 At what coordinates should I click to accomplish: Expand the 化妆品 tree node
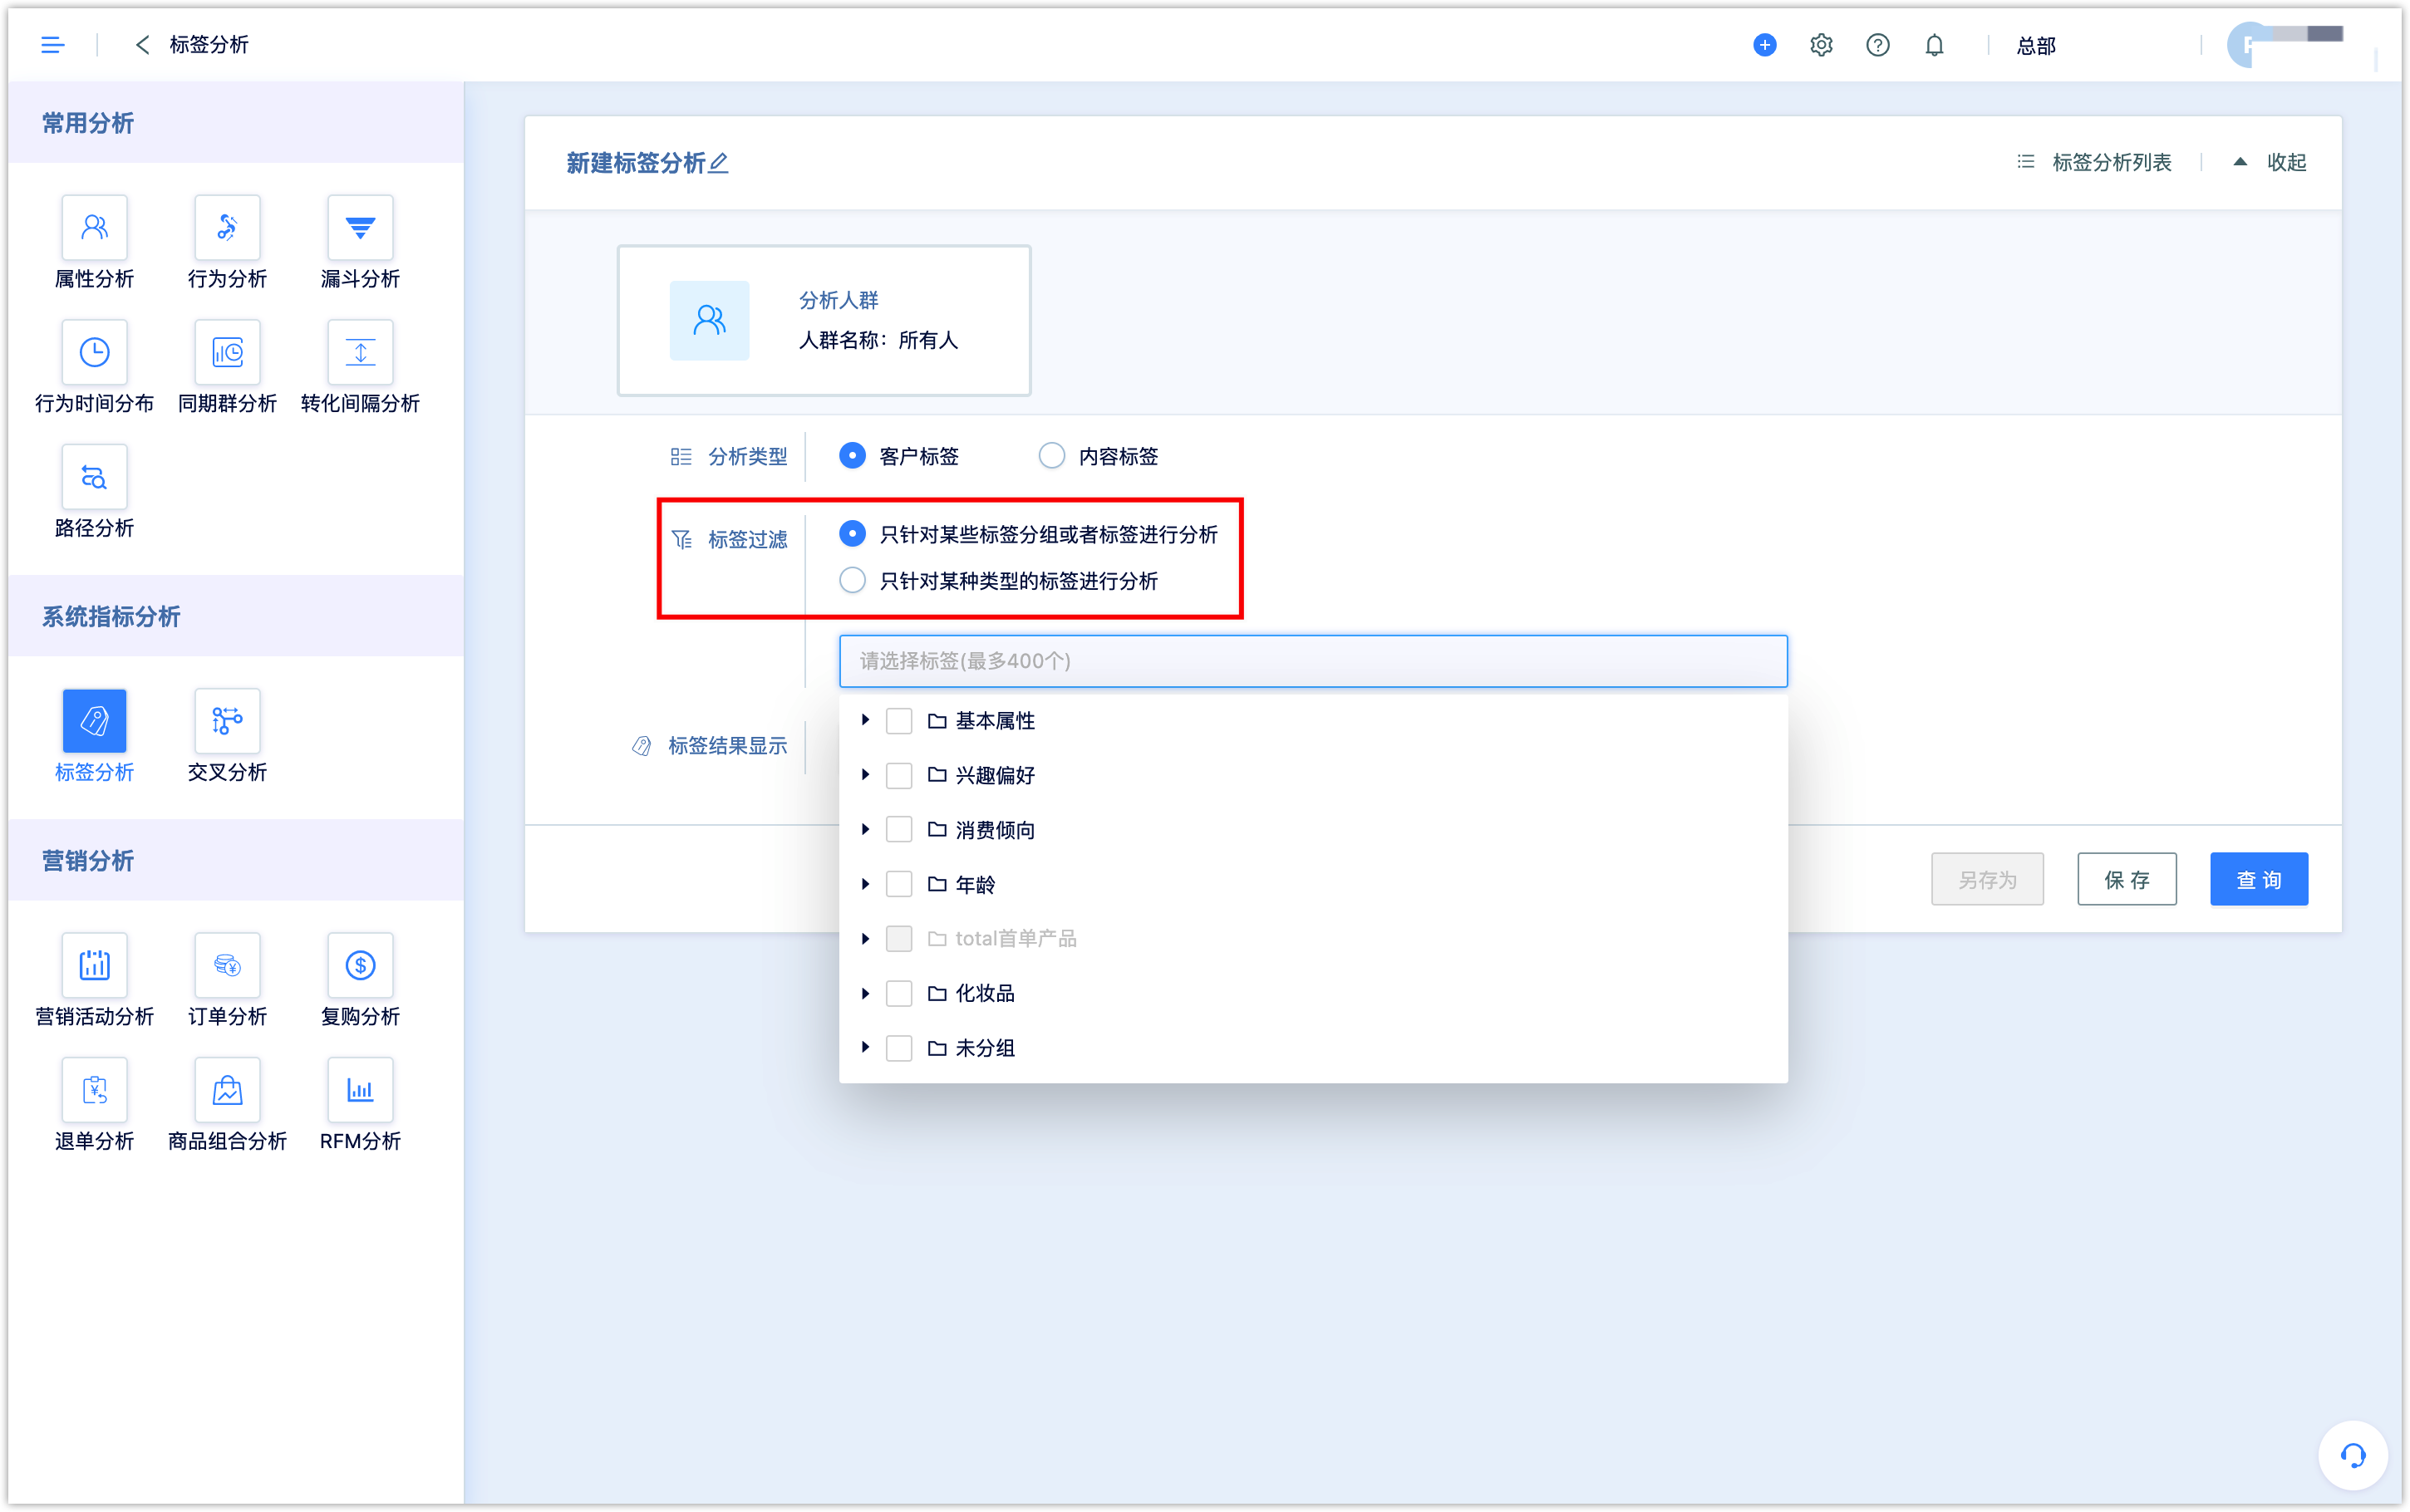(865, 993)
